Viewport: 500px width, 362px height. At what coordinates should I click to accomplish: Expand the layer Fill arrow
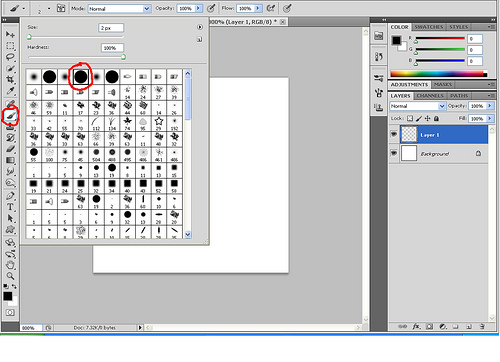tap(490, 118)
